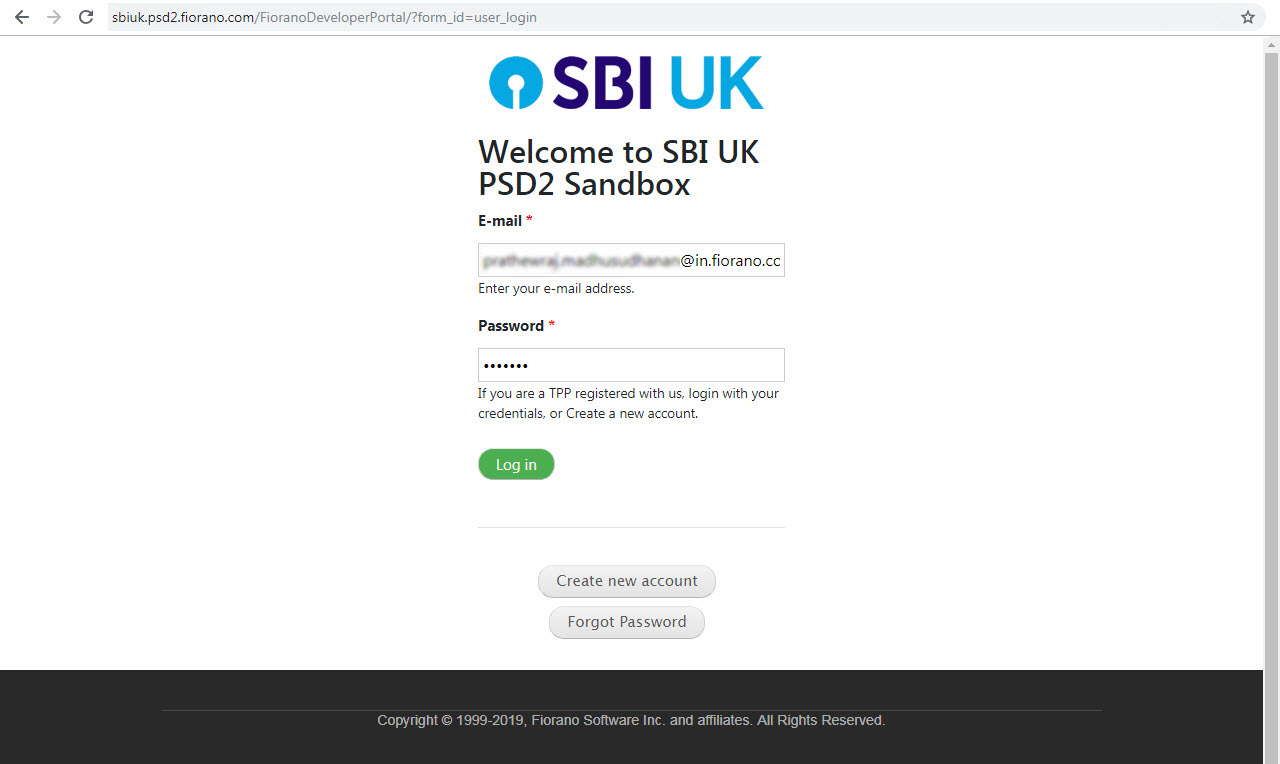Select the Forgot Password button

[627, 622]
